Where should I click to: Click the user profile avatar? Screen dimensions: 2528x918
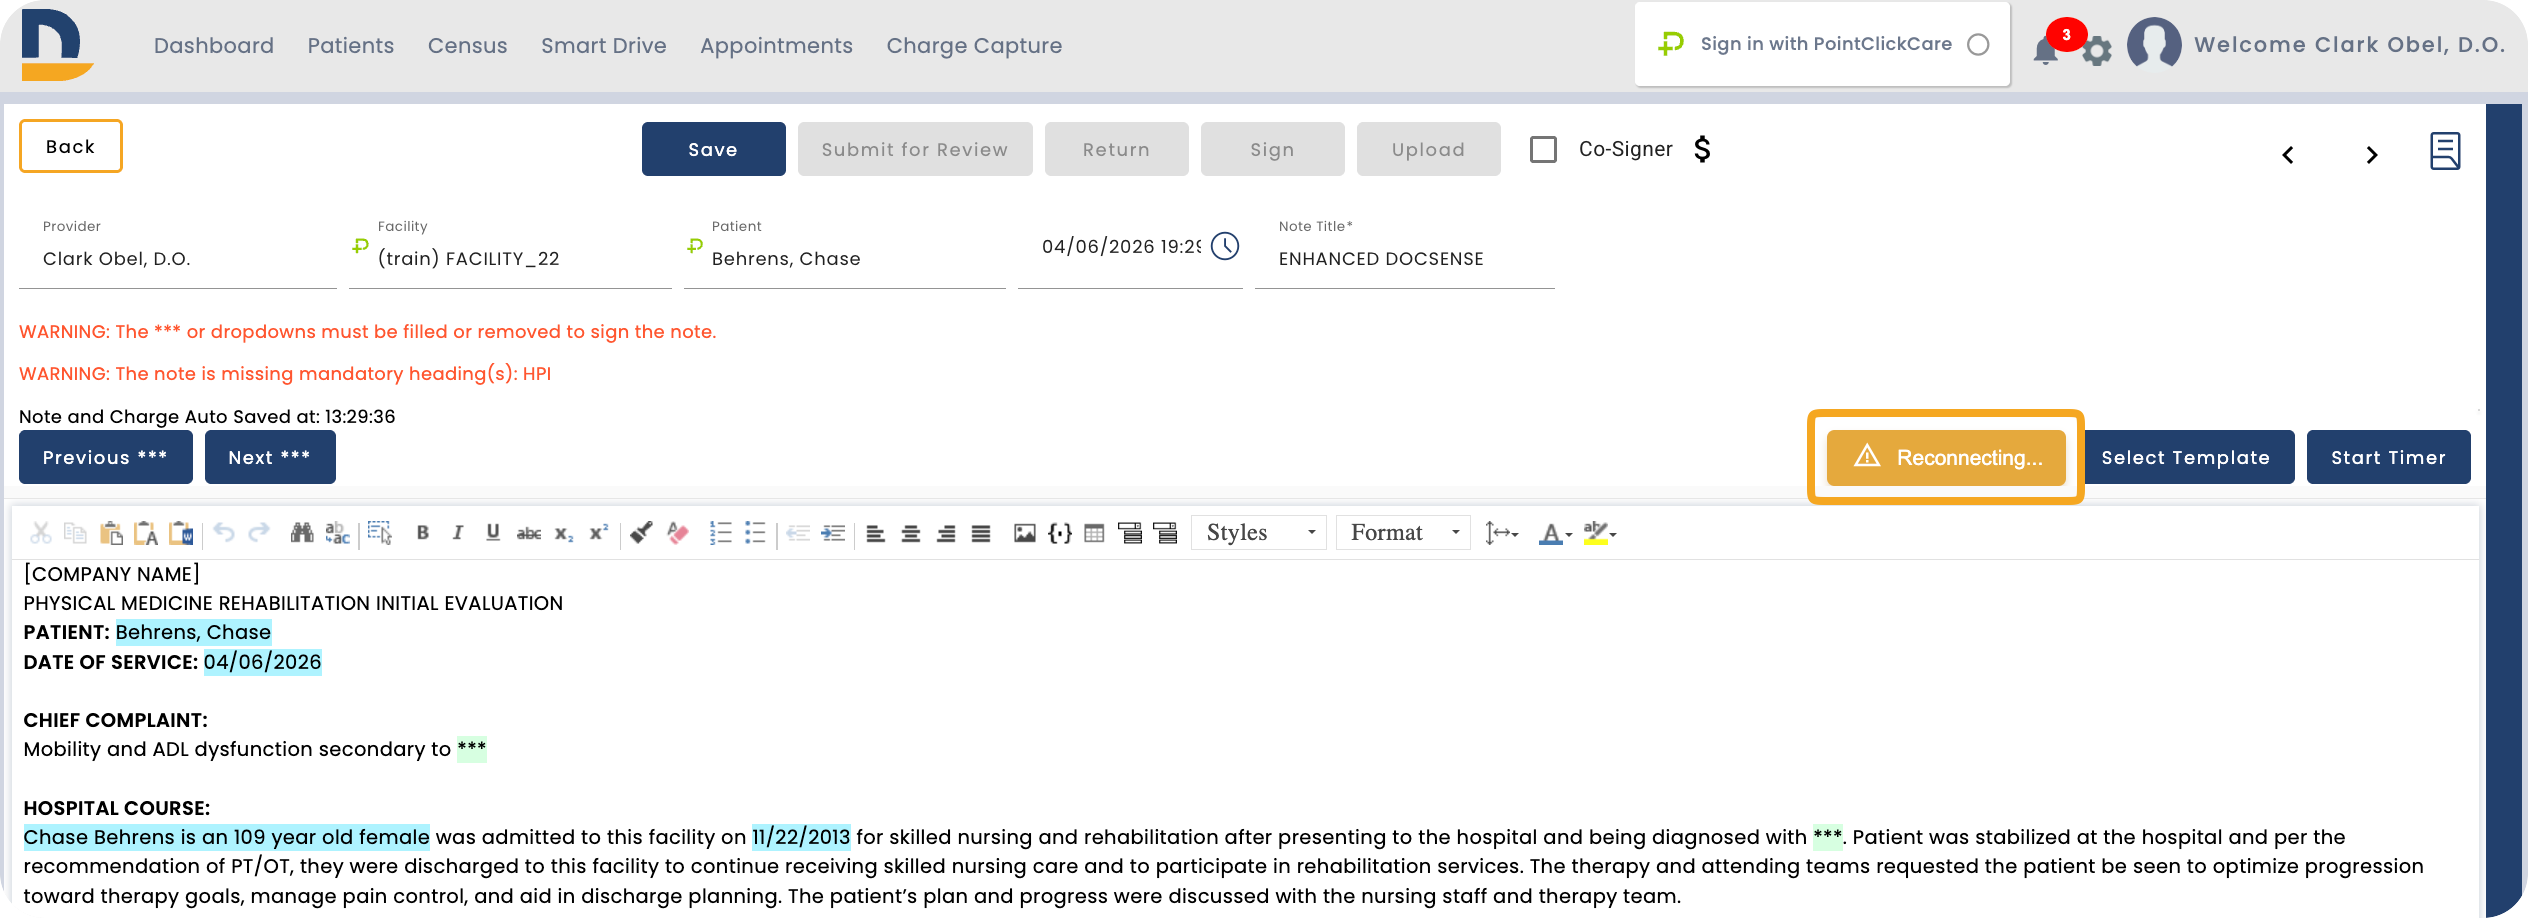[2154, 45]
